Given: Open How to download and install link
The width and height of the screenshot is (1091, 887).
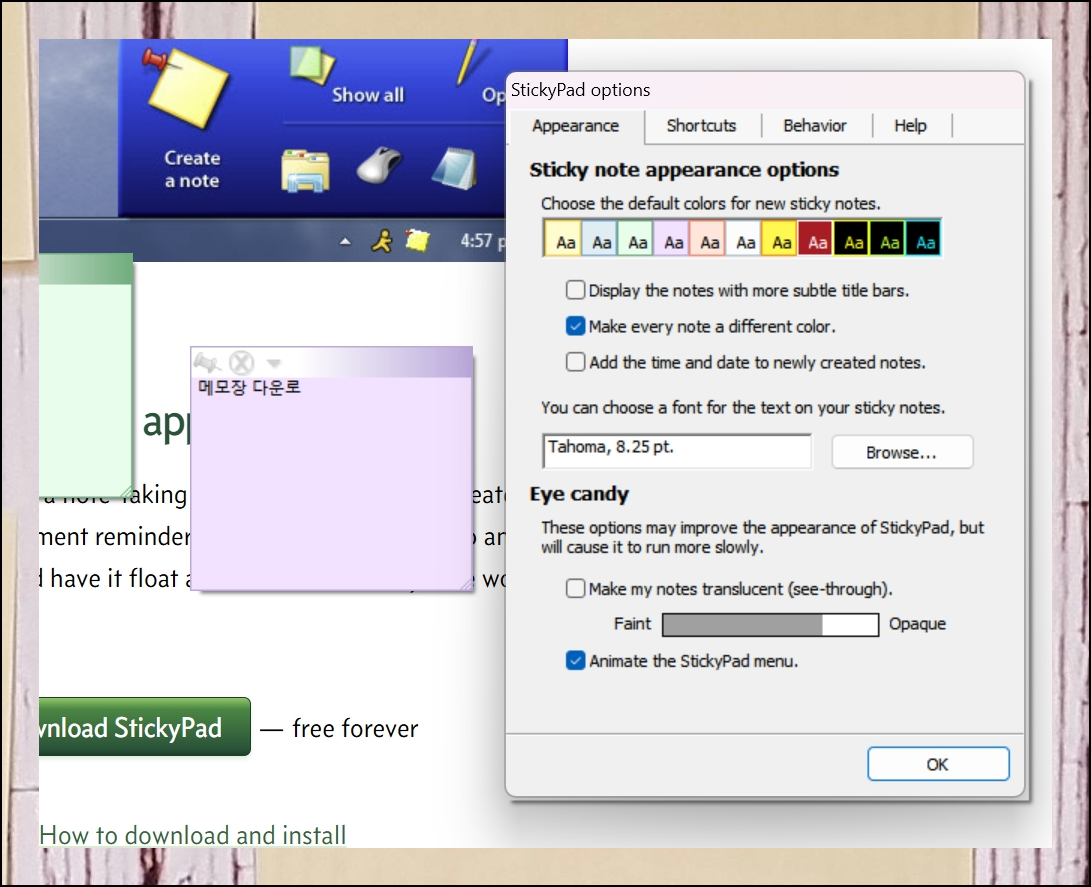Looking at the screenshot, I should (193, 835).
